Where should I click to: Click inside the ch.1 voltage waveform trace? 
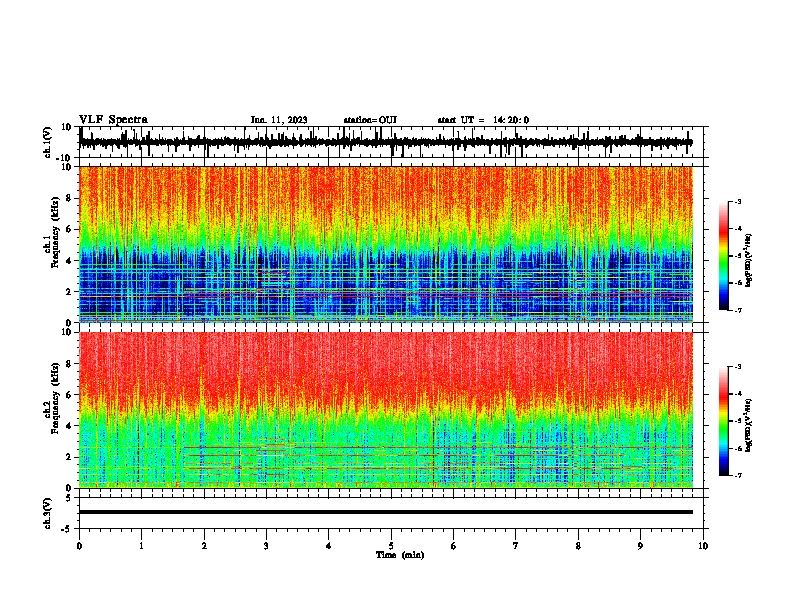[386, 142]
